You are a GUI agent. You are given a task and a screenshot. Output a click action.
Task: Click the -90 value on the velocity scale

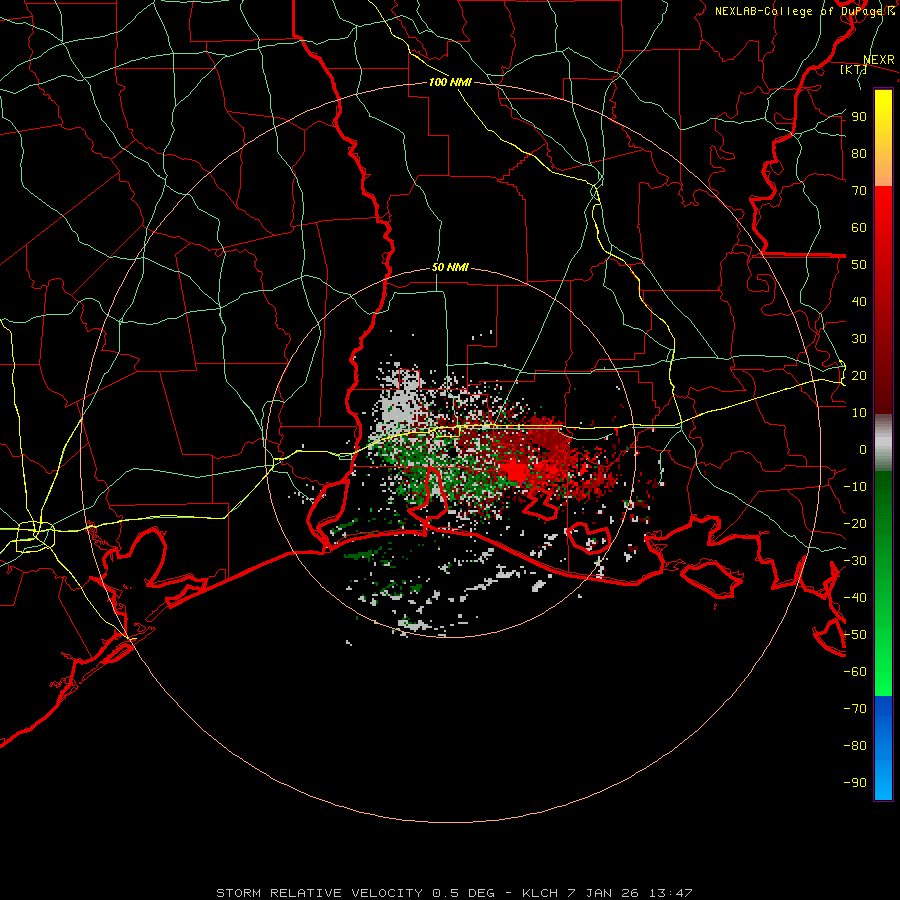click(855, 783)
